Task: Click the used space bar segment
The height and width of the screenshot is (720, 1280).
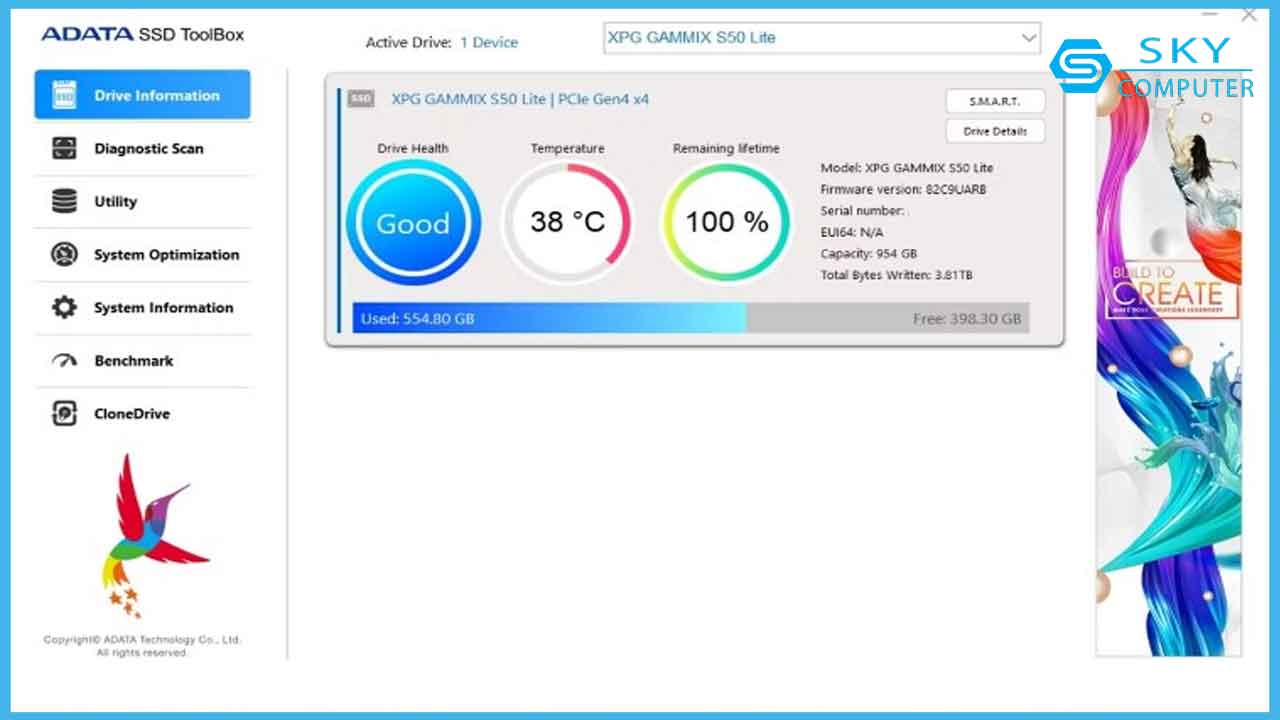Action: [x=549, y=318]
